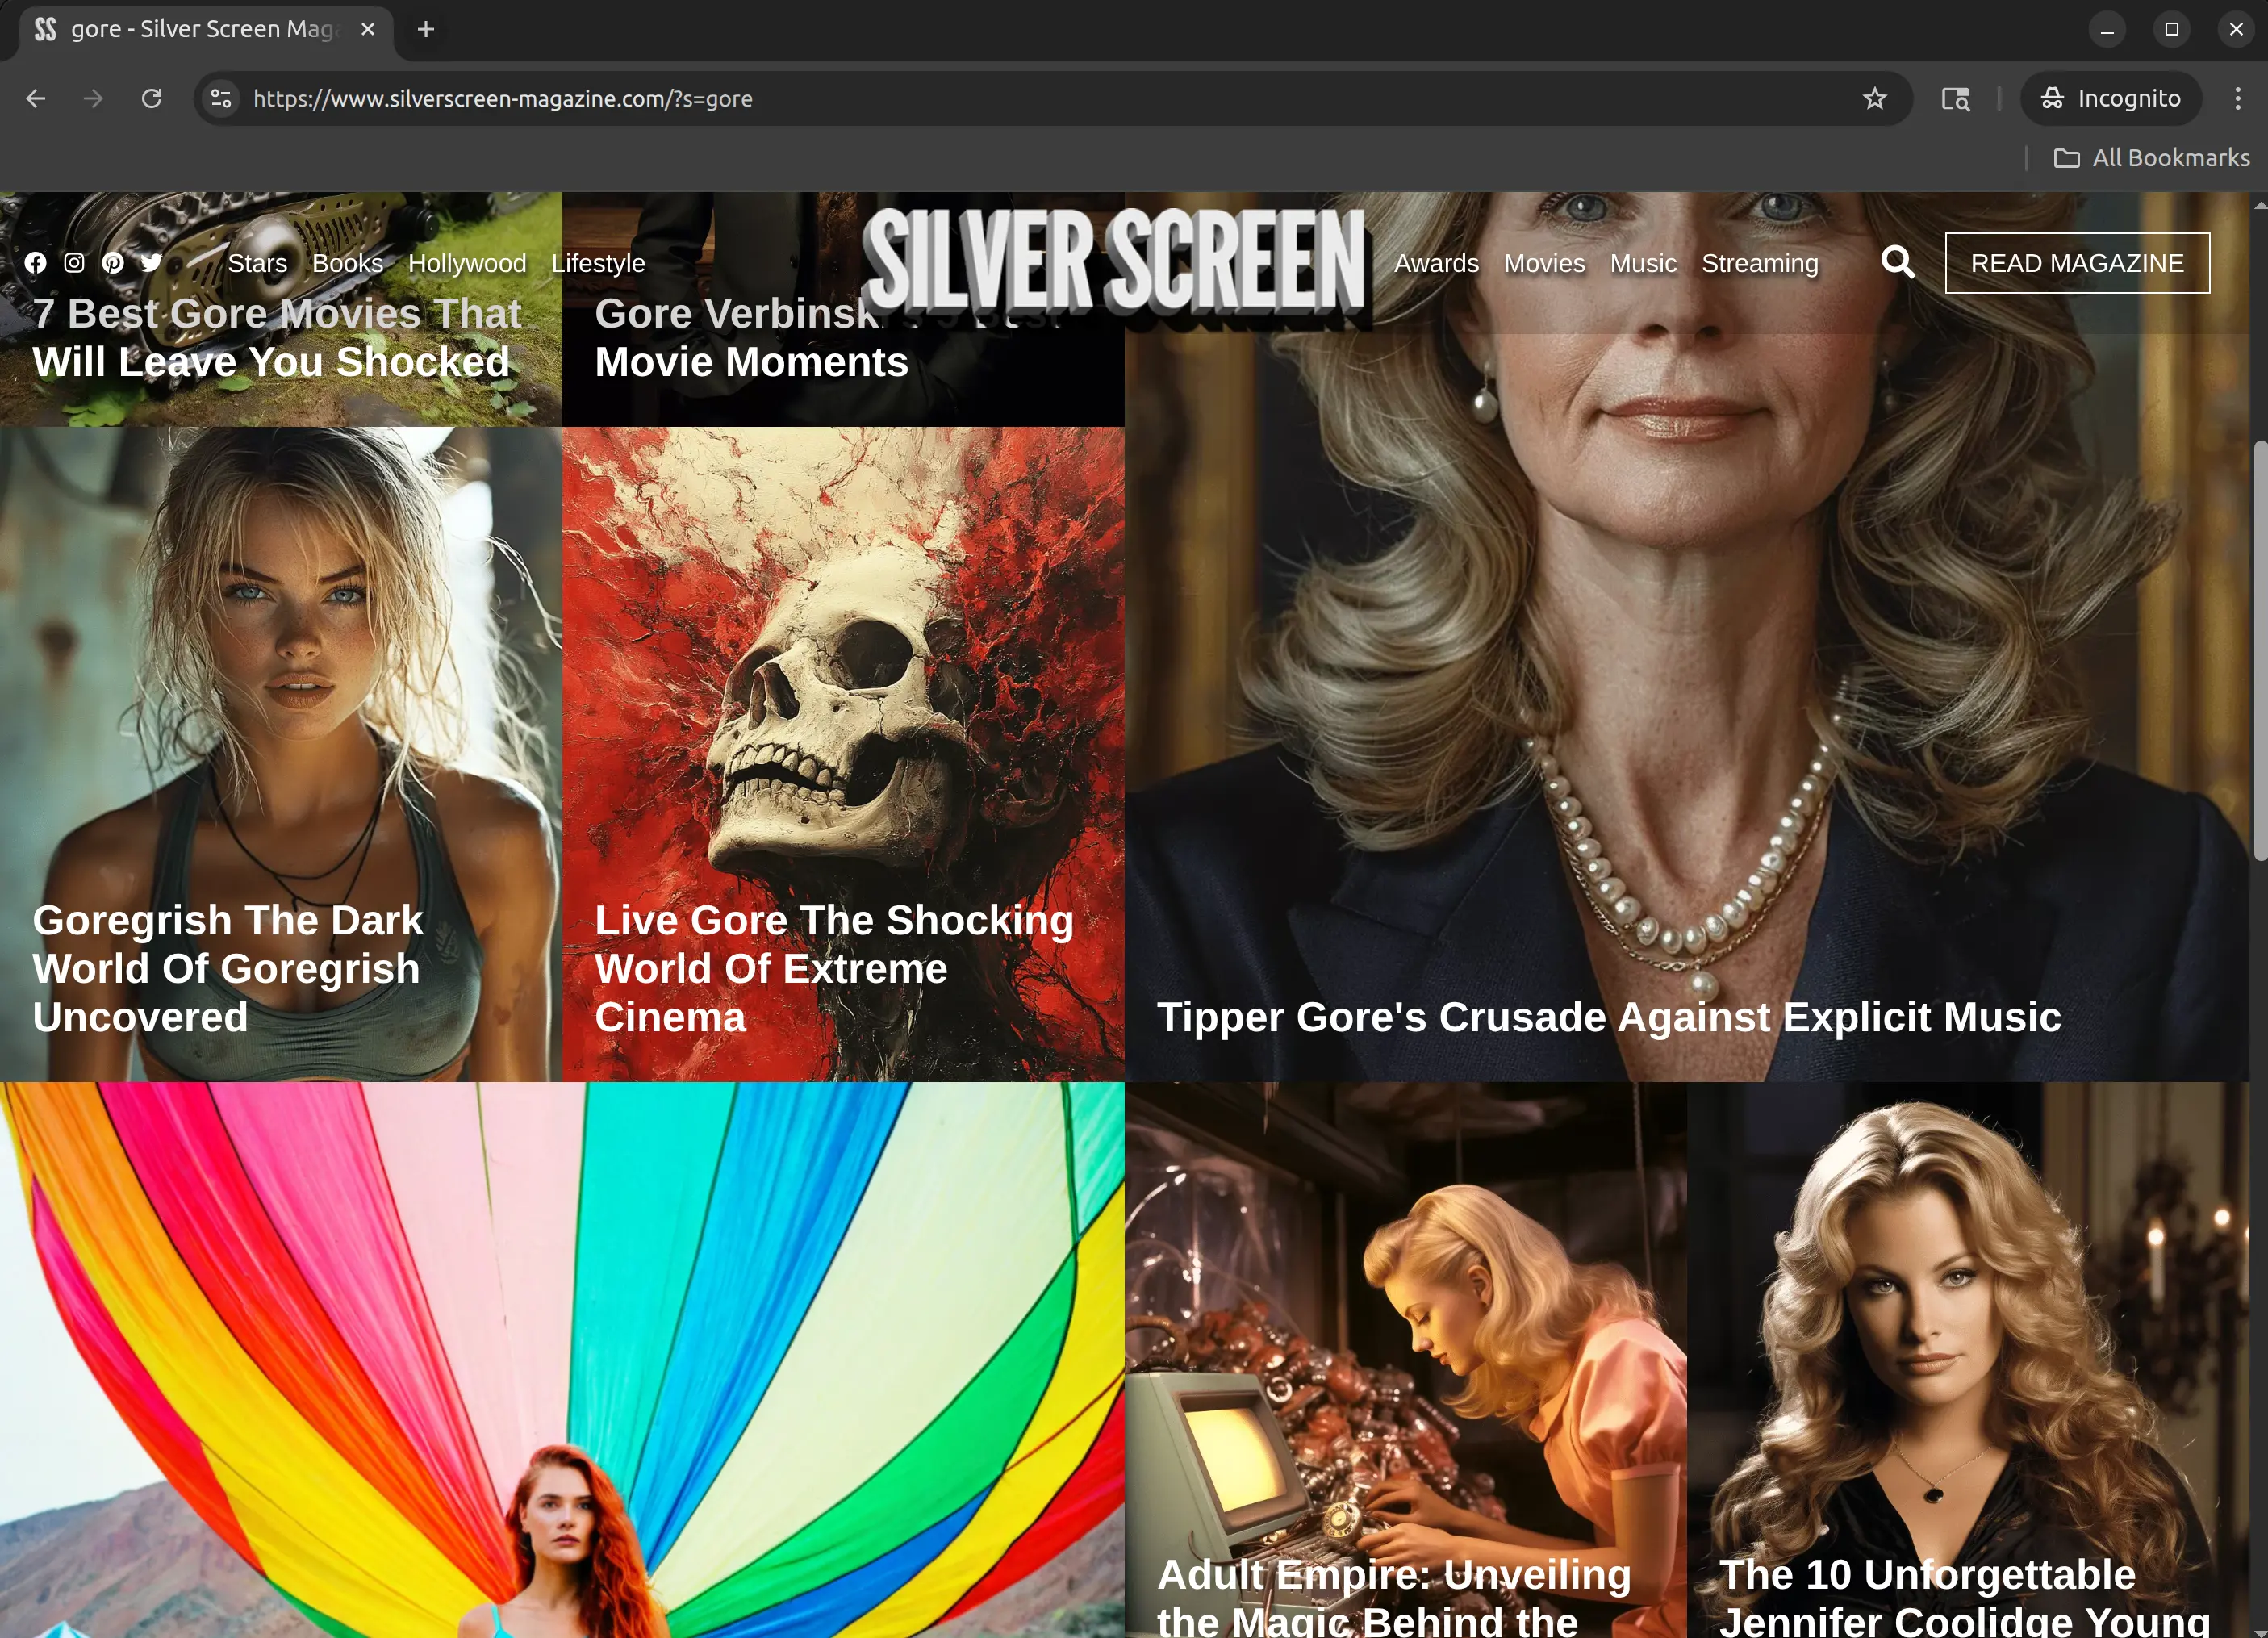Navigate to the Music section

click(x=1642, y=263)
